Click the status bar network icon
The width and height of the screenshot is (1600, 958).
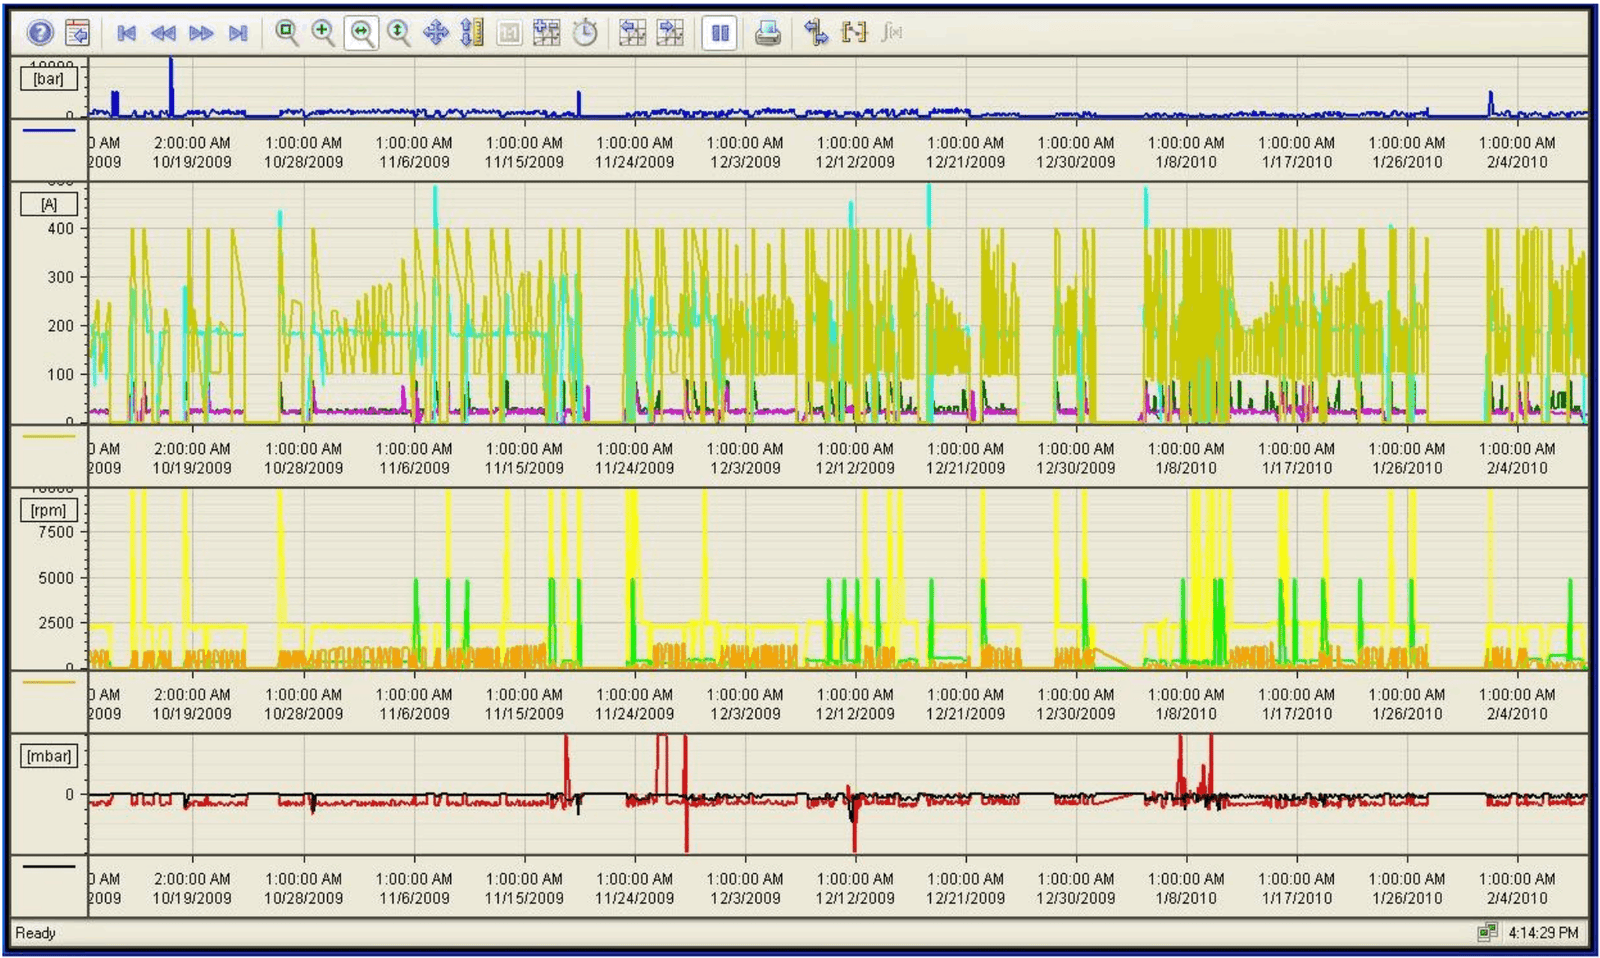pos(1487,932)
